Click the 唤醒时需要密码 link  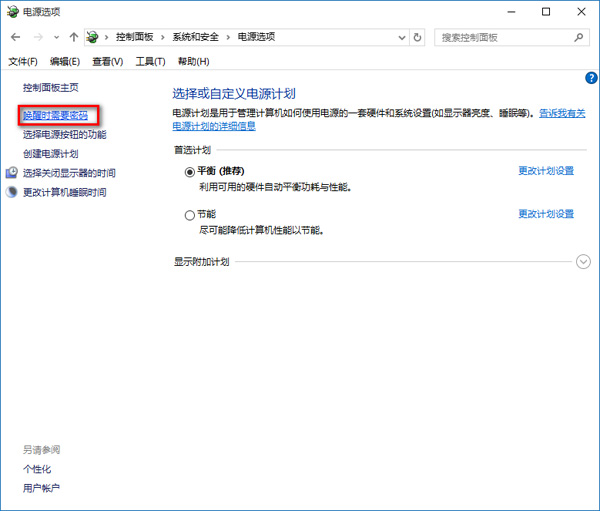click(x=55, y=116)
